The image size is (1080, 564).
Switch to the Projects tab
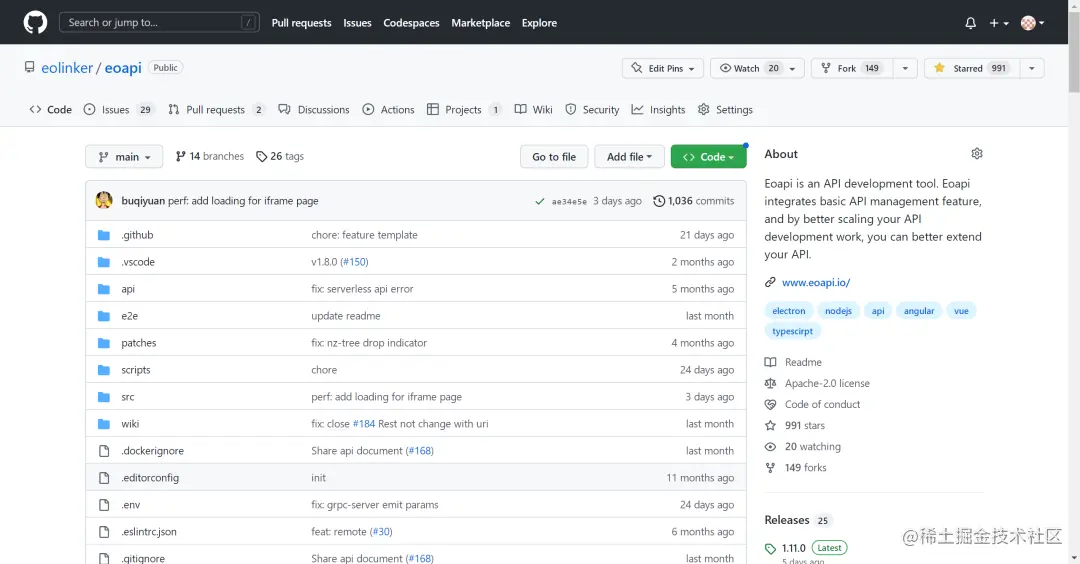pyautogui.click(x=463, y=109)
